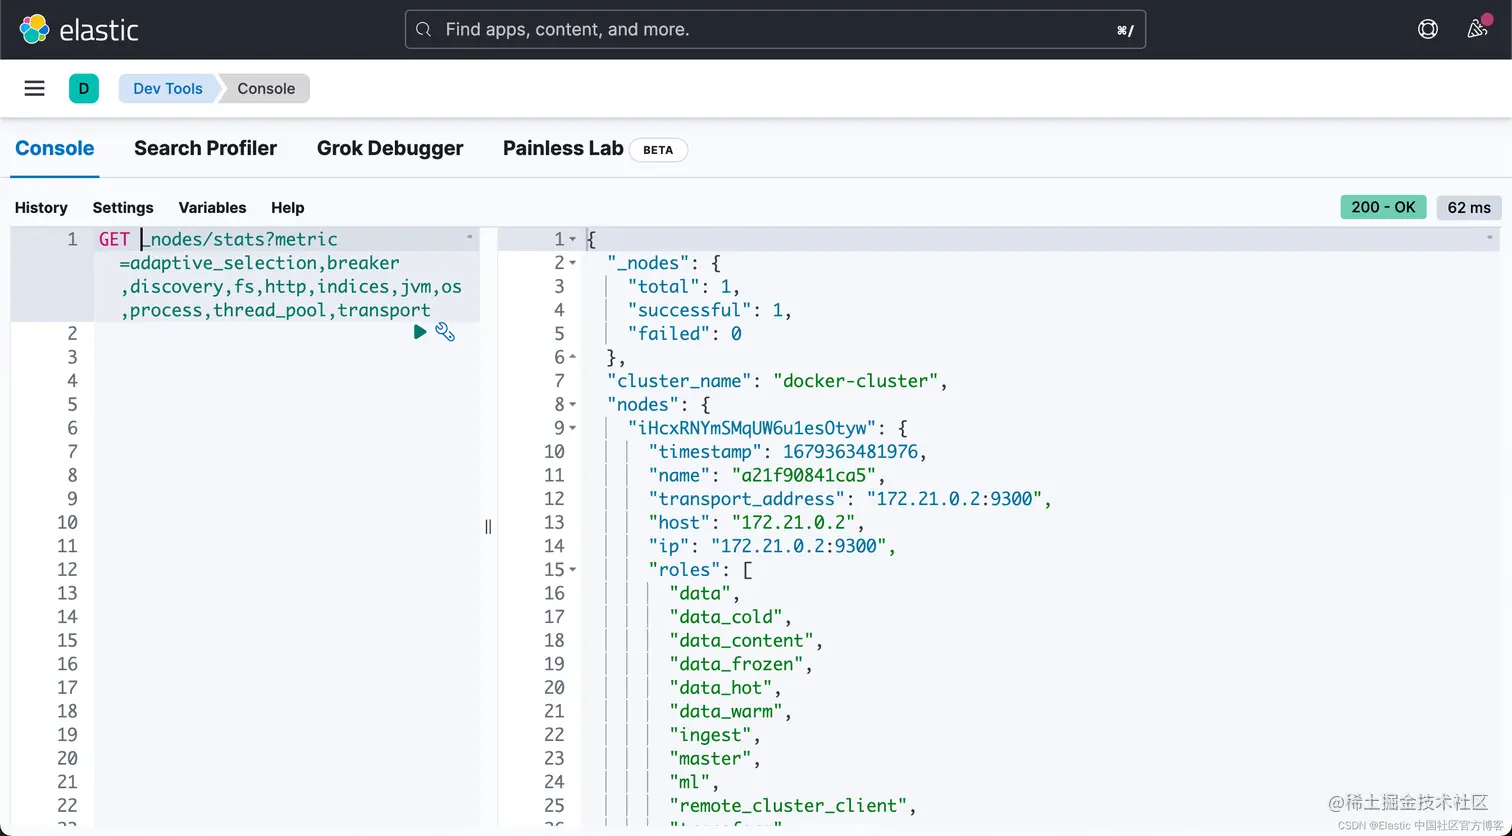Screen dimensions: 1512x836
Task: Collapse the "nodes" block at line 8
Action: click(572, 405)
